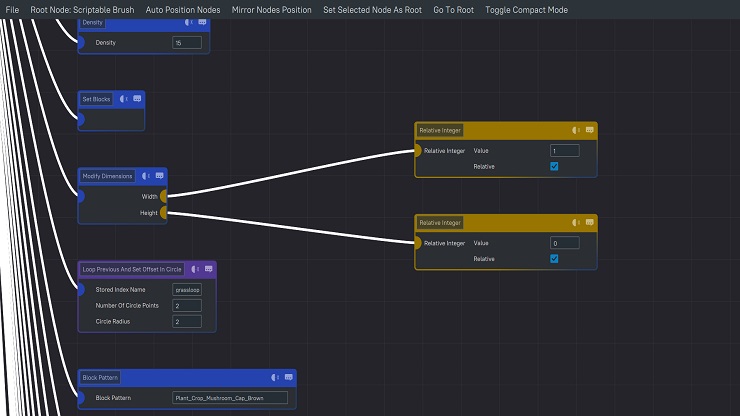Uncheck Relative on the bottom Relative Integer node
The width and height of the screenshot is (740, 416).
[x=554, y=259]
